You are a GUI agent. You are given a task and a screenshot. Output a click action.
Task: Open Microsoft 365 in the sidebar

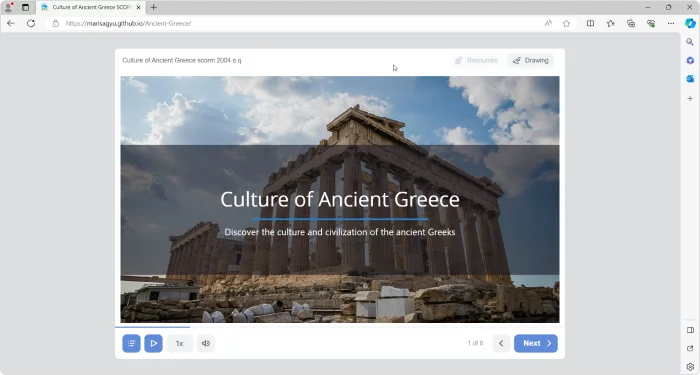[690, 60]
